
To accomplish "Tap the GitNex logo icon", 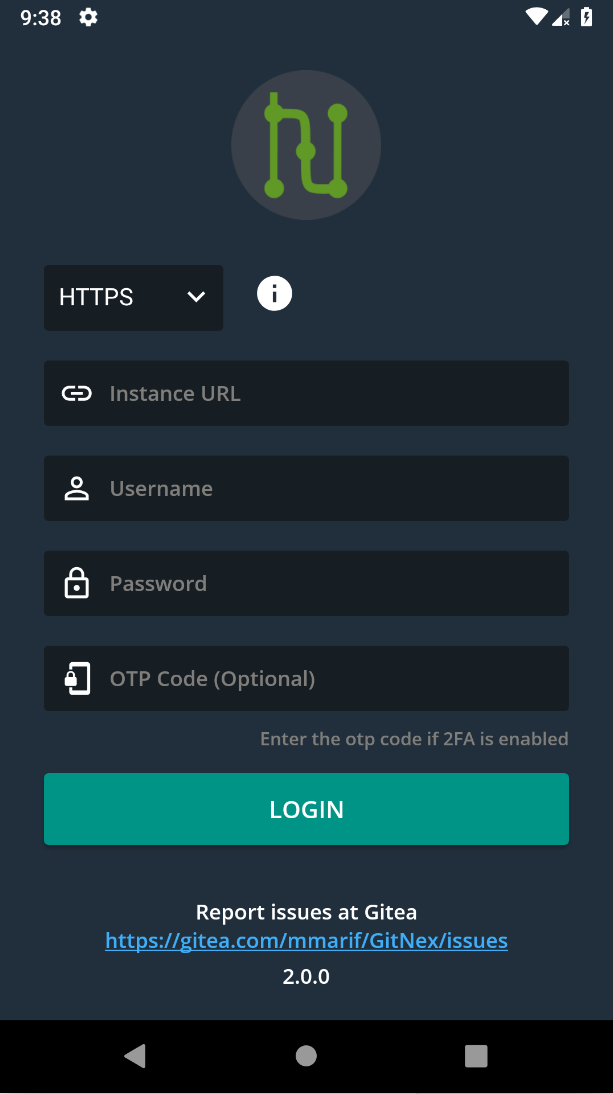I will tap(306, 145).
